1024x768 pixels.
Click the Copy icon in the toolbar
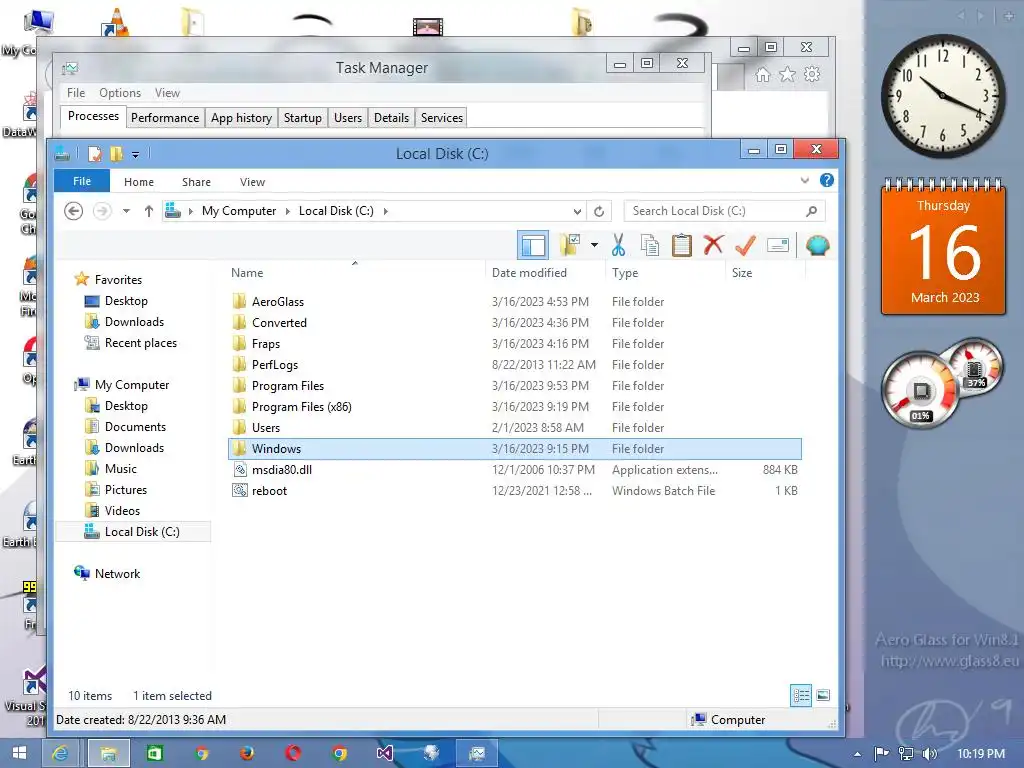(650, 246)
